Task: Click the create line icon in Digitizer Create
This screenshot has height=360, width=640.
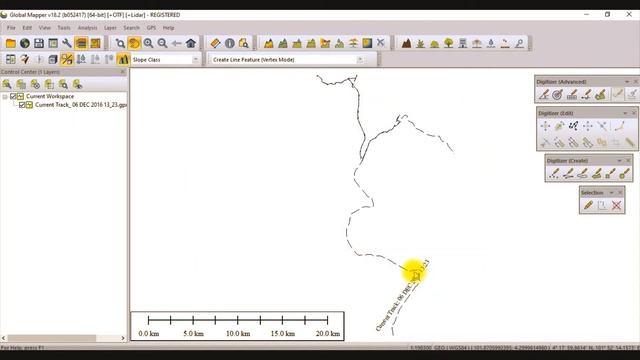Action: pos(568,173)
